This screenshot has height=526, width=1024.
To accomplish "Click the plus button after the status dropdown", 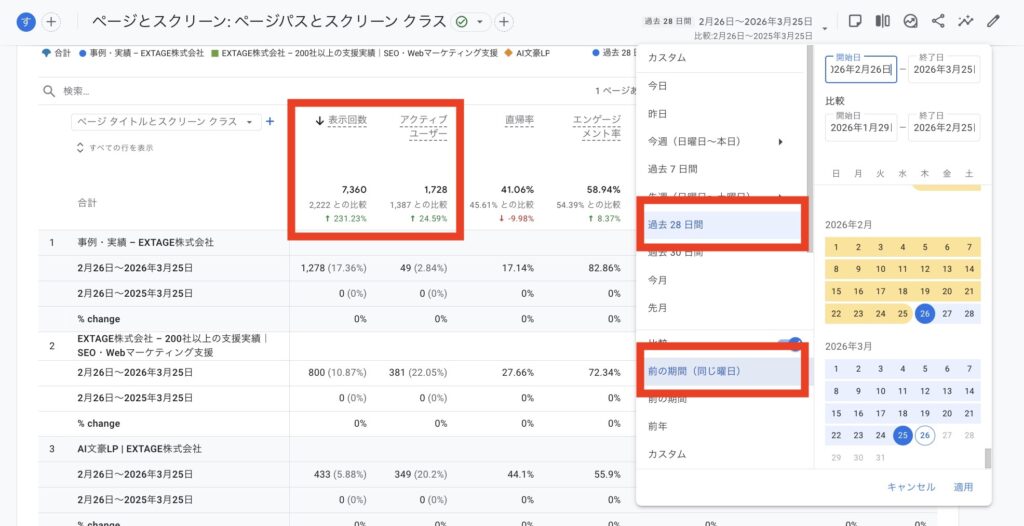I will [x=503, y=22].
